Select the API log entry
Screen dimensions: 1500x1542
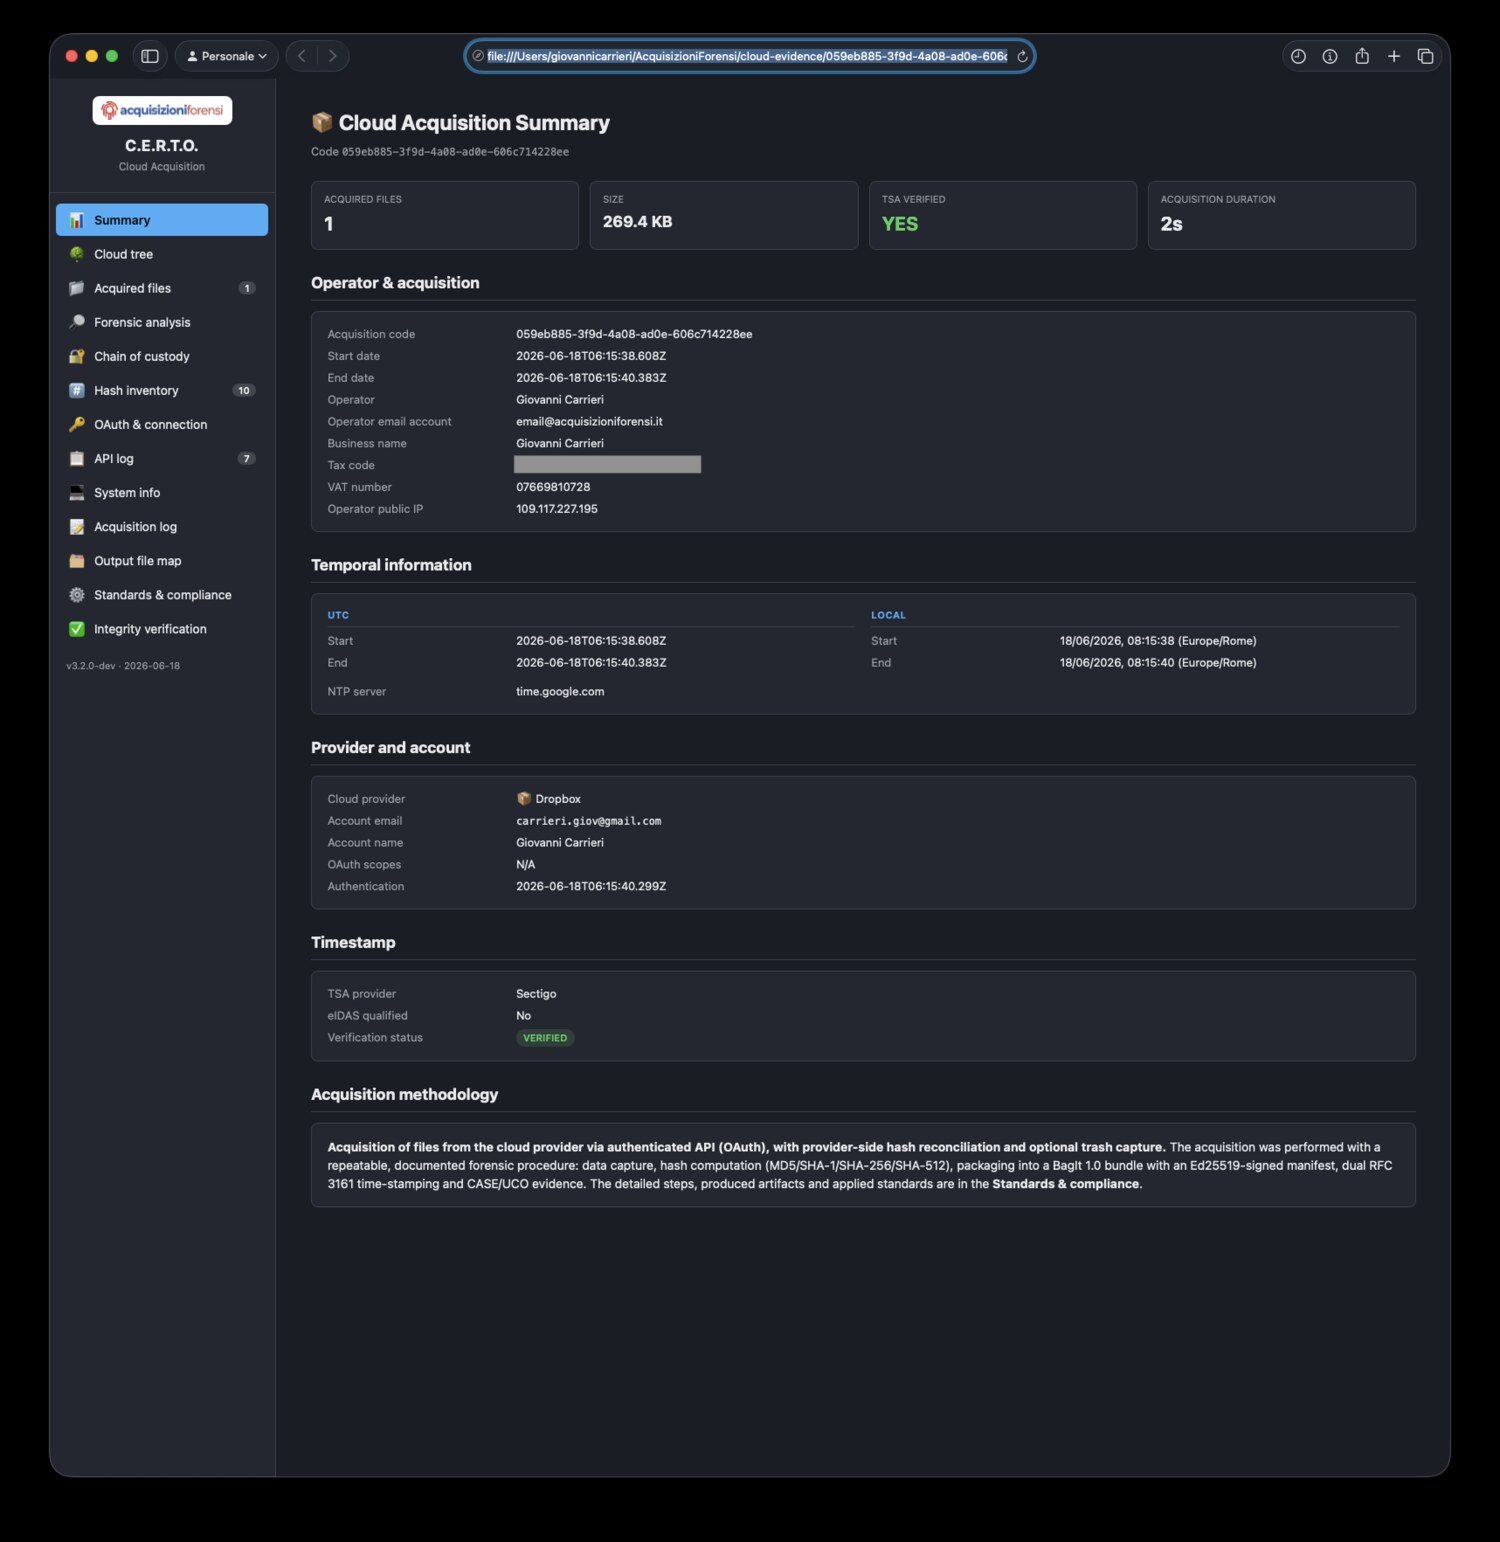coord(162,458)
